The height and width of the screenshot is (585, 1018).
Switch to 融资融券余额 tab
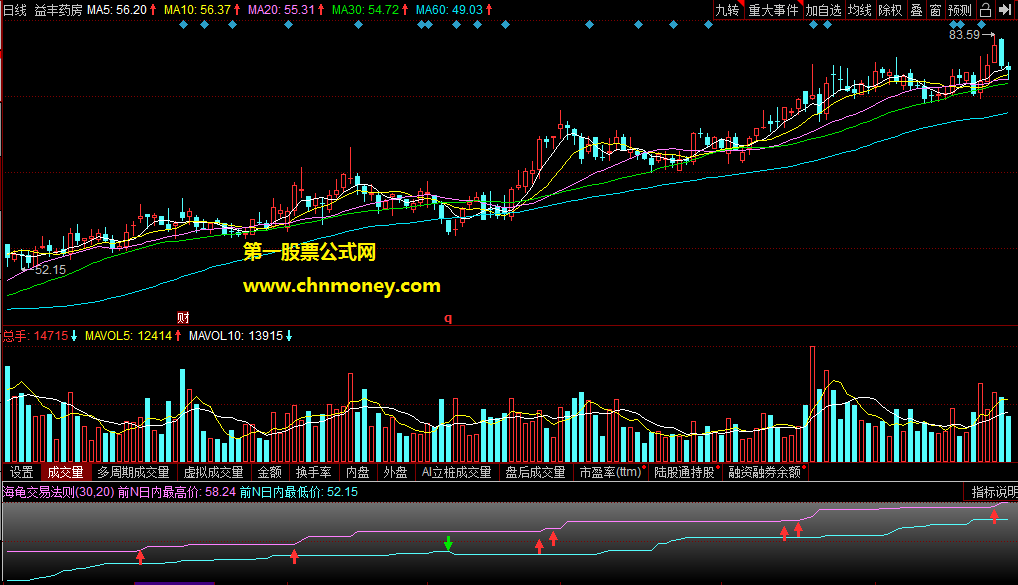point(765,472)
